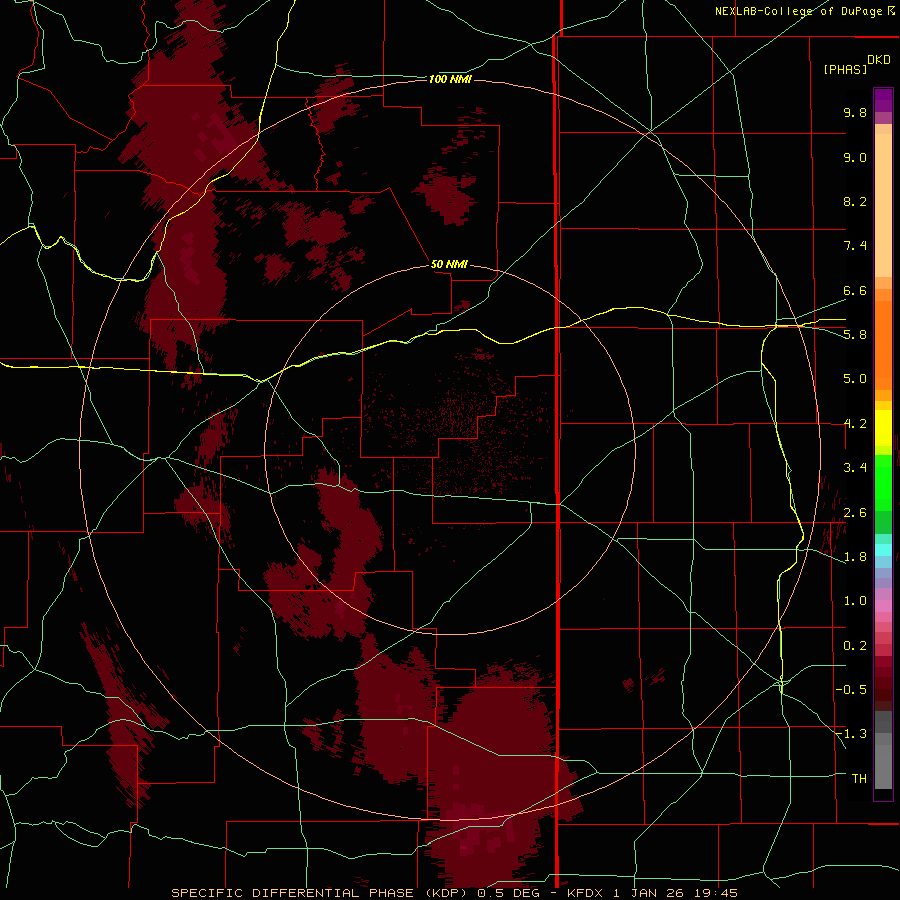
Task: Click the pink segment of the color bar
Action: click(x=883, y=606)
